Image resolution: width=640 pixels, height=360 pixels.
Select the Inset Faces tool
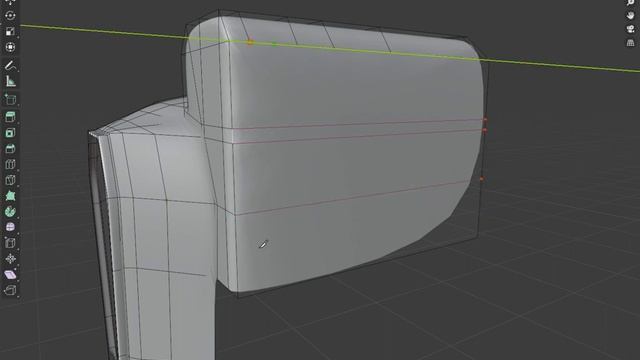click(10, 133)
